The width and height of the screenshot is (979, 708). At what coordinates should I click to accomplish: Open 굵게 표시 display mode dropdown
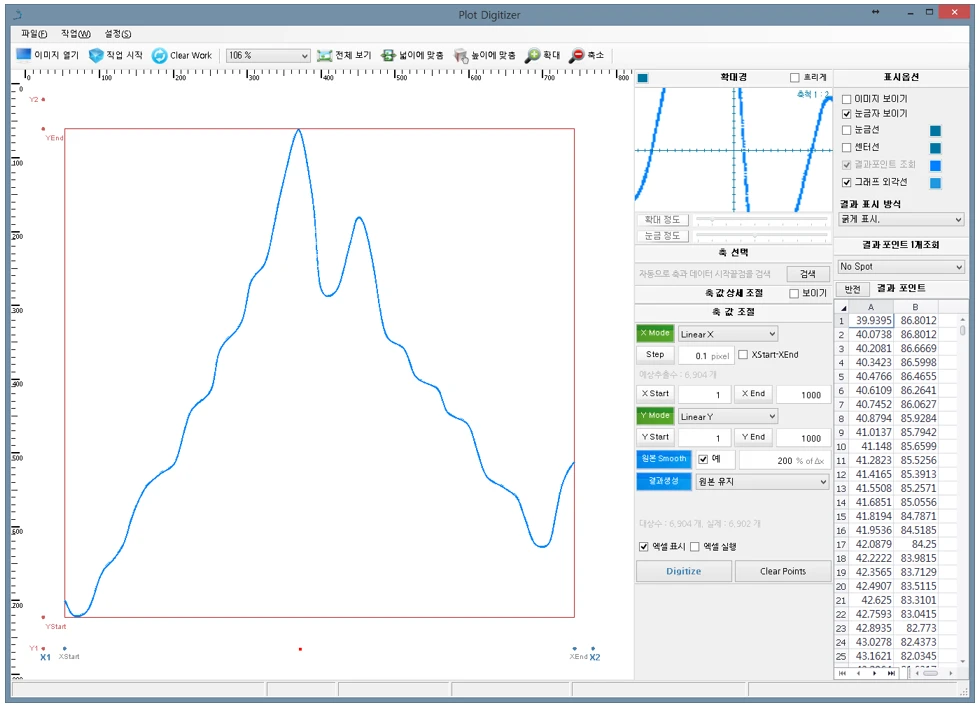[901, 220]
